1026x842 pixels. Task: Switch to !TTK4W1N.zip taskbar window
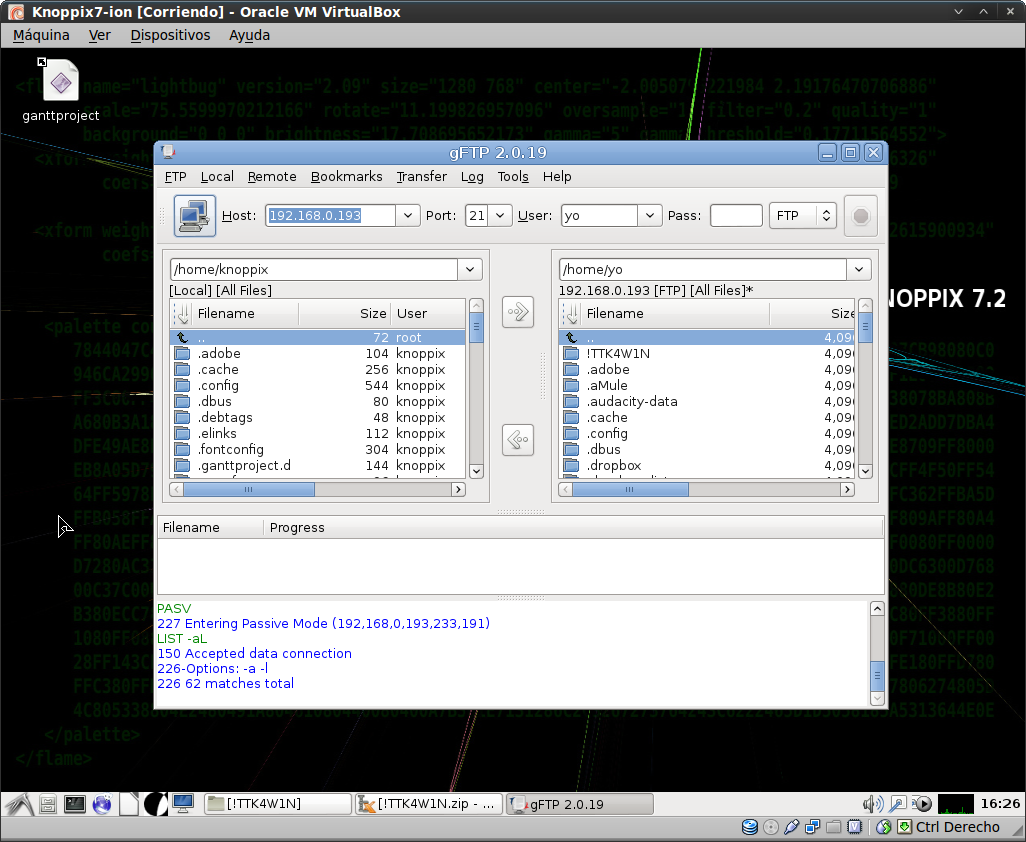click(429, 804)
